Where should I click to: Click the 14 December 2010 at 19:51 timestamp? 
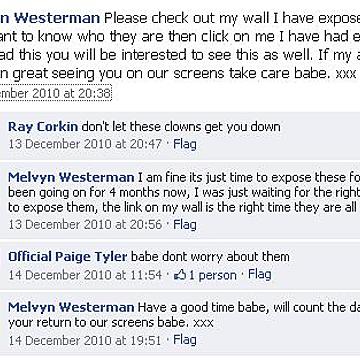coord(85,340)
